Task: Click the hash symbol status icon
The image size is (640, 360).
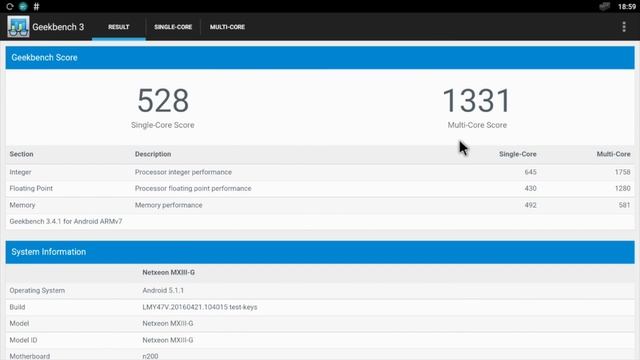Action: 36,6
